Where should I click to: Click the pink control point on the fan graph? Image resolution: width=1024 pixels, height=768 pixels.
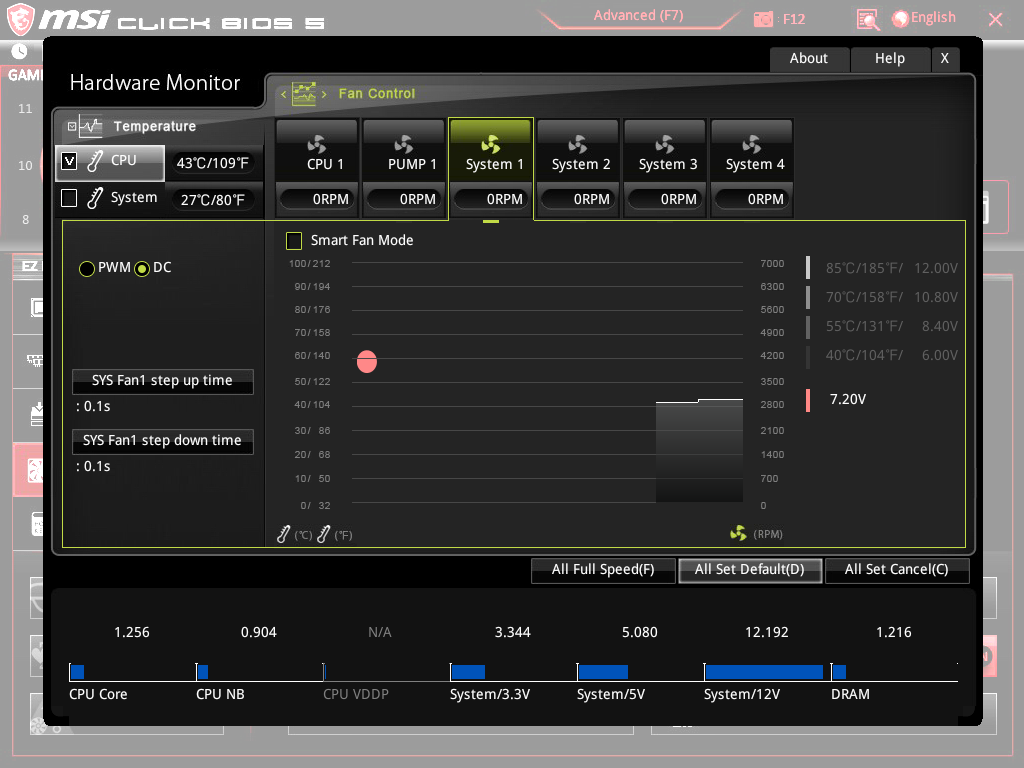click(x=367, y=361)
